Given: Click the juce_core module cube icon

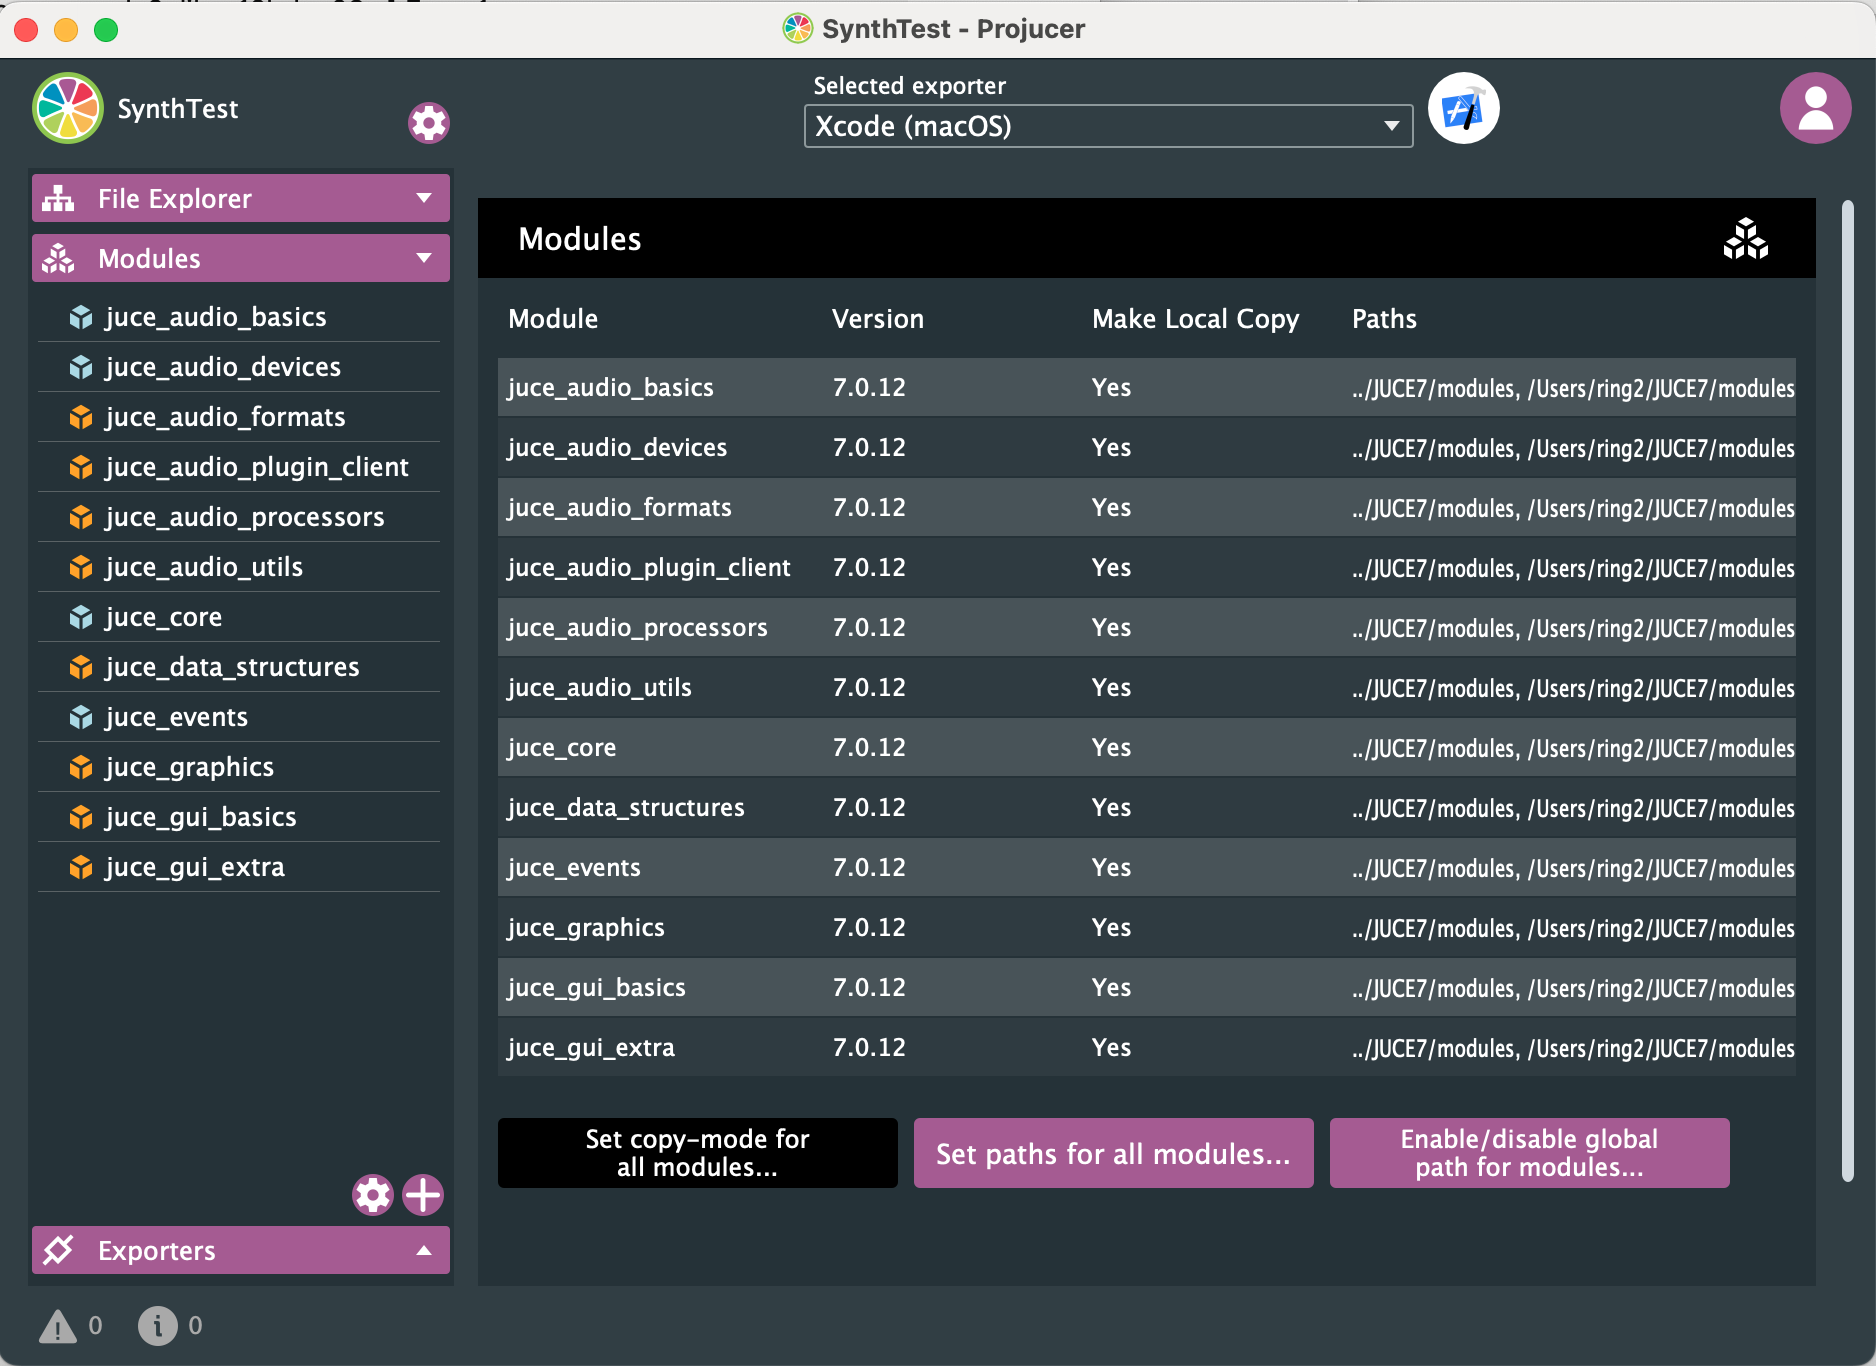Looking at the screenshot, I should click(x=81, y=617).
